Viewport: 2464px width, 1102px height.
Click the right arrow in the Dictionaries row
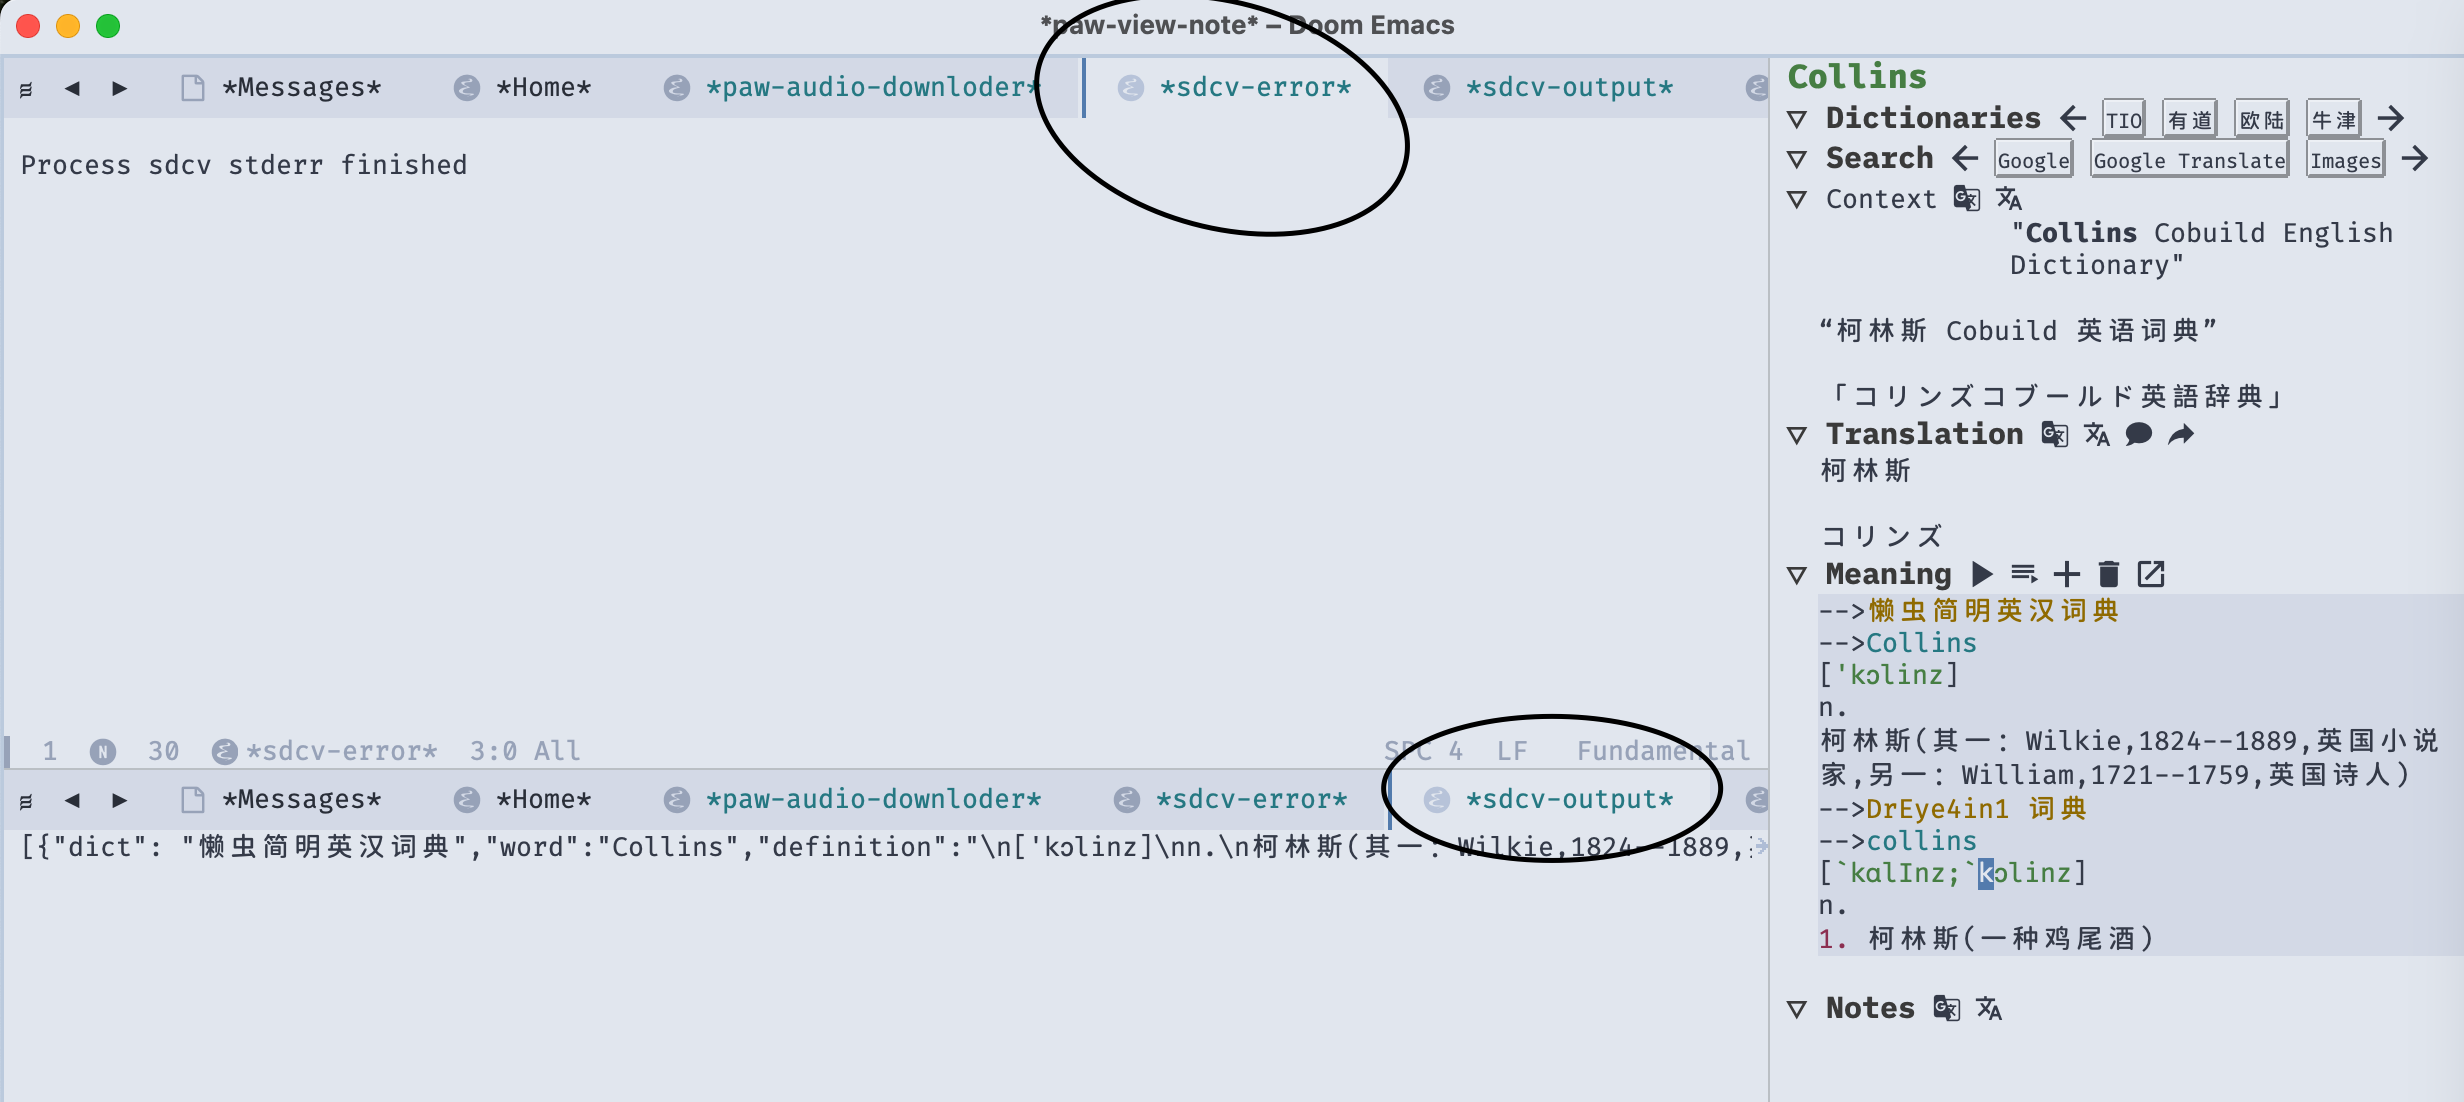2391,118
